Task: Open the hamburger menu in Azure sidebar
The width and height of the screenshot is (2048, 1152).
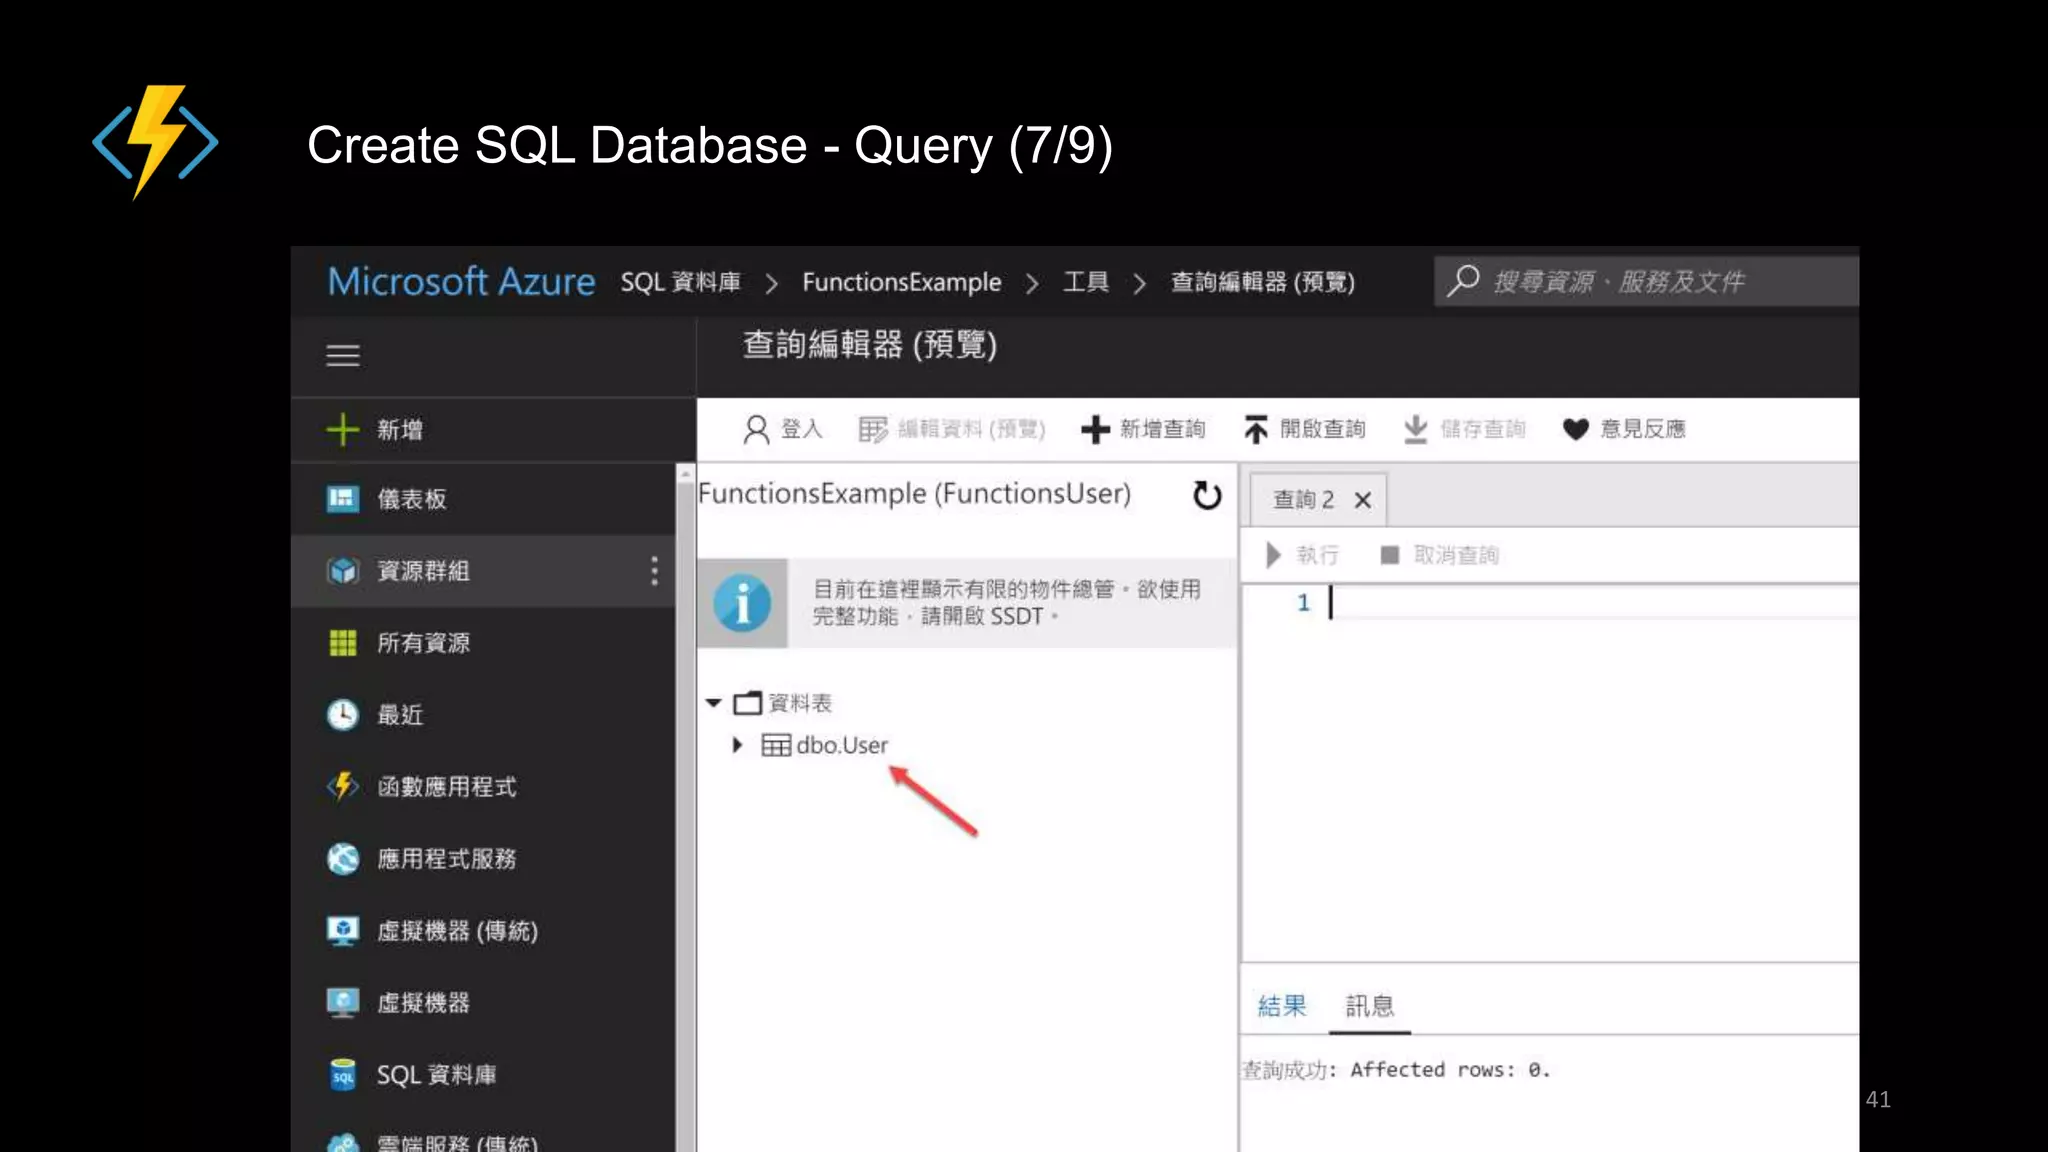Action: coord(342,355)
